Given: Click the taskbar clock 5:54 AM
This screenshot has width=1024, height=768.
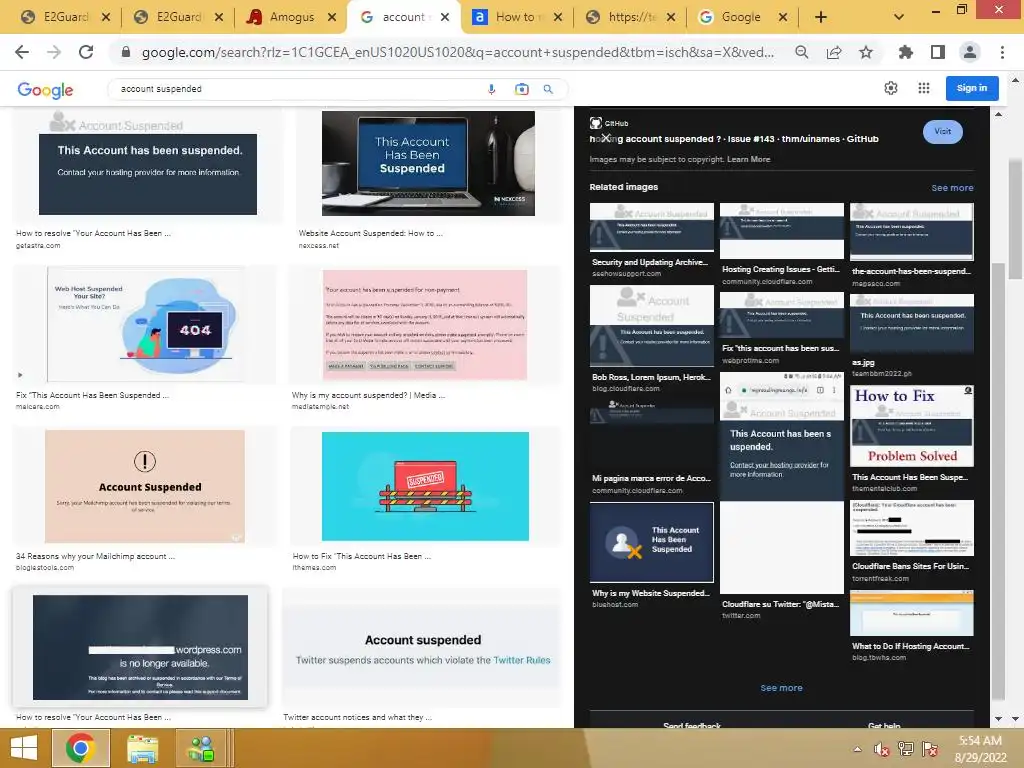Looking at the screenshot, I should [x=980, y=741].
